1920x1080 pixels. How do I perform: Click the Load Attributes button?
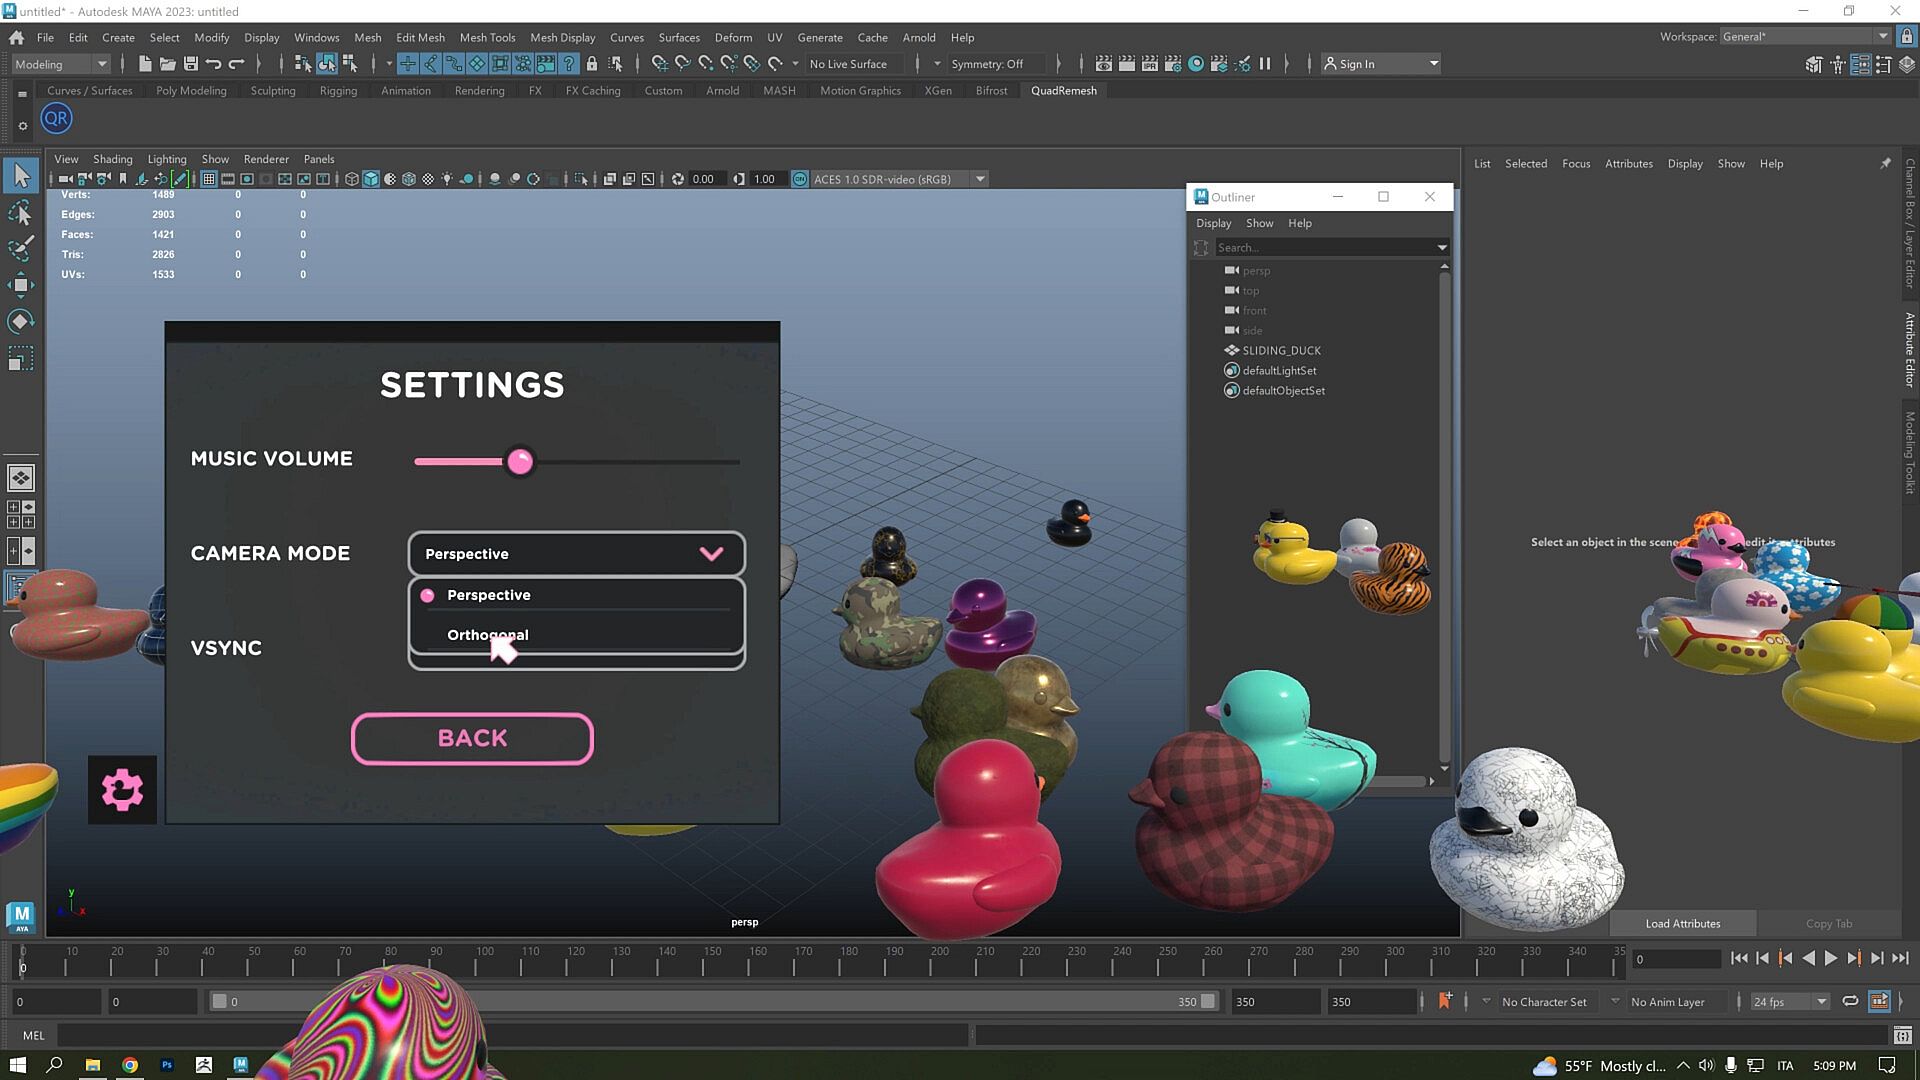point(1683,923)
